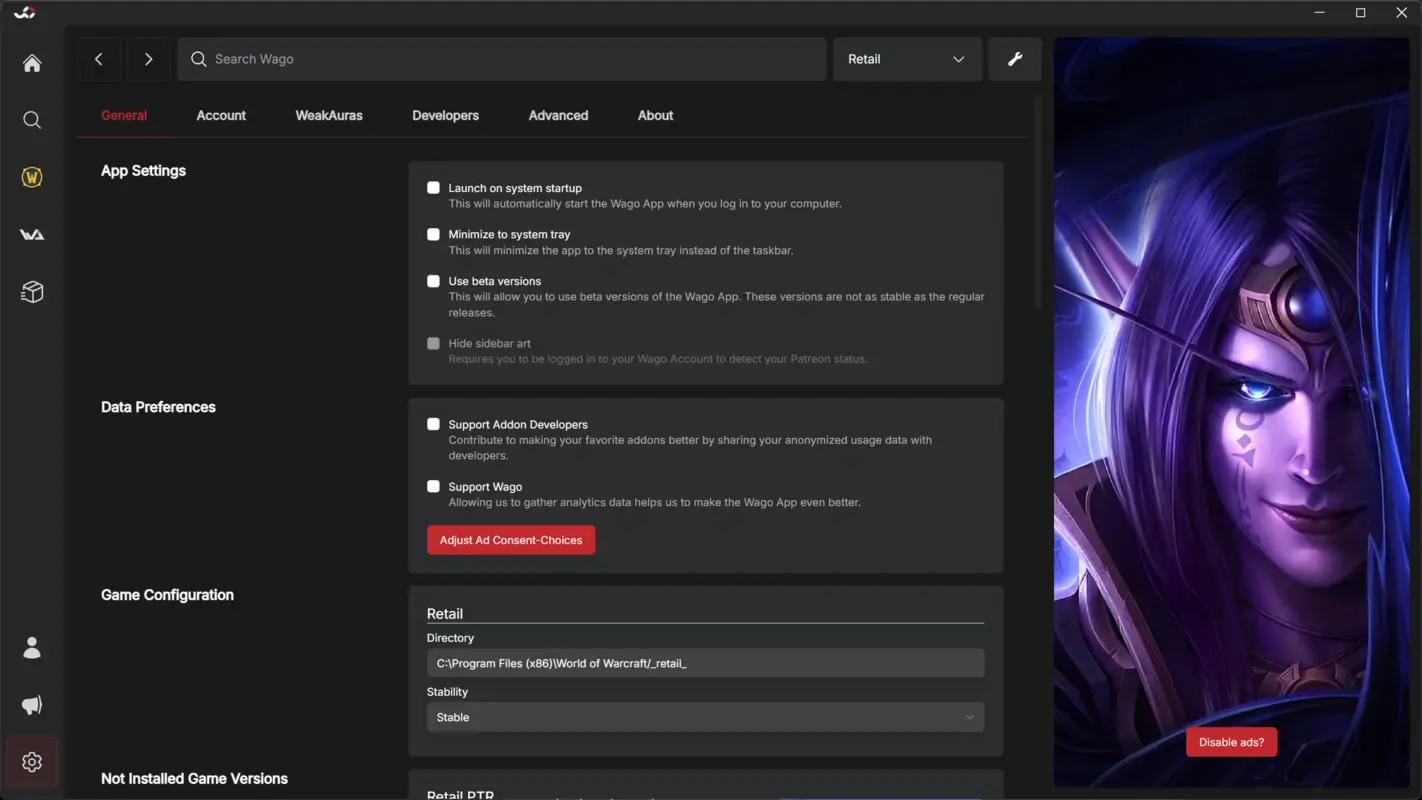1422x800 pixels.
Task: Open the WeakAuras section in the sidebar
Action: [x=31, y=234]
